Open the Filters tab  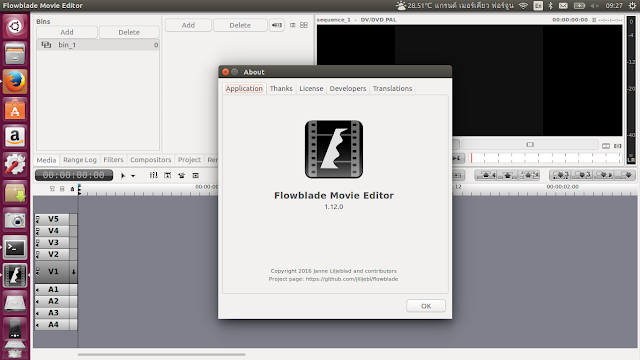(113, 160)
